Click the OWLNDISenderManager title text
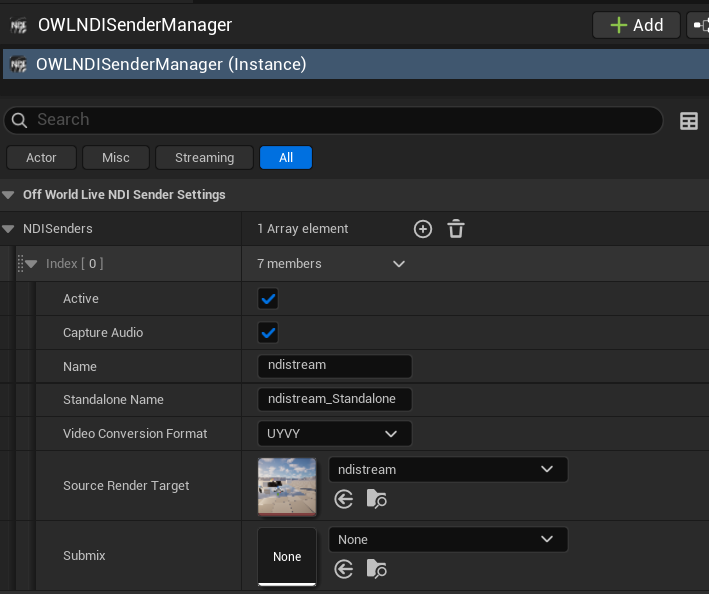The width and height of the screenshot is (709, 594). pos(135,25)
